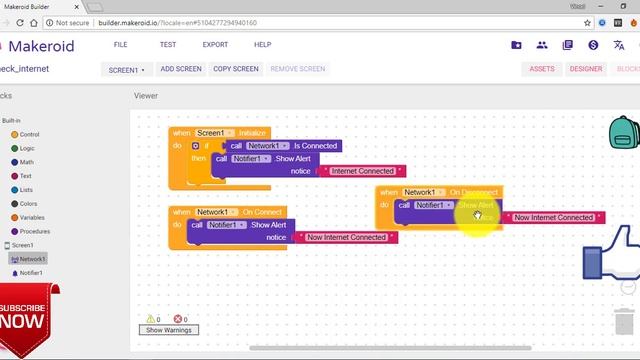Open the EXPORT menu
Viewport: 640px width, 360px height.
(215, 44)
